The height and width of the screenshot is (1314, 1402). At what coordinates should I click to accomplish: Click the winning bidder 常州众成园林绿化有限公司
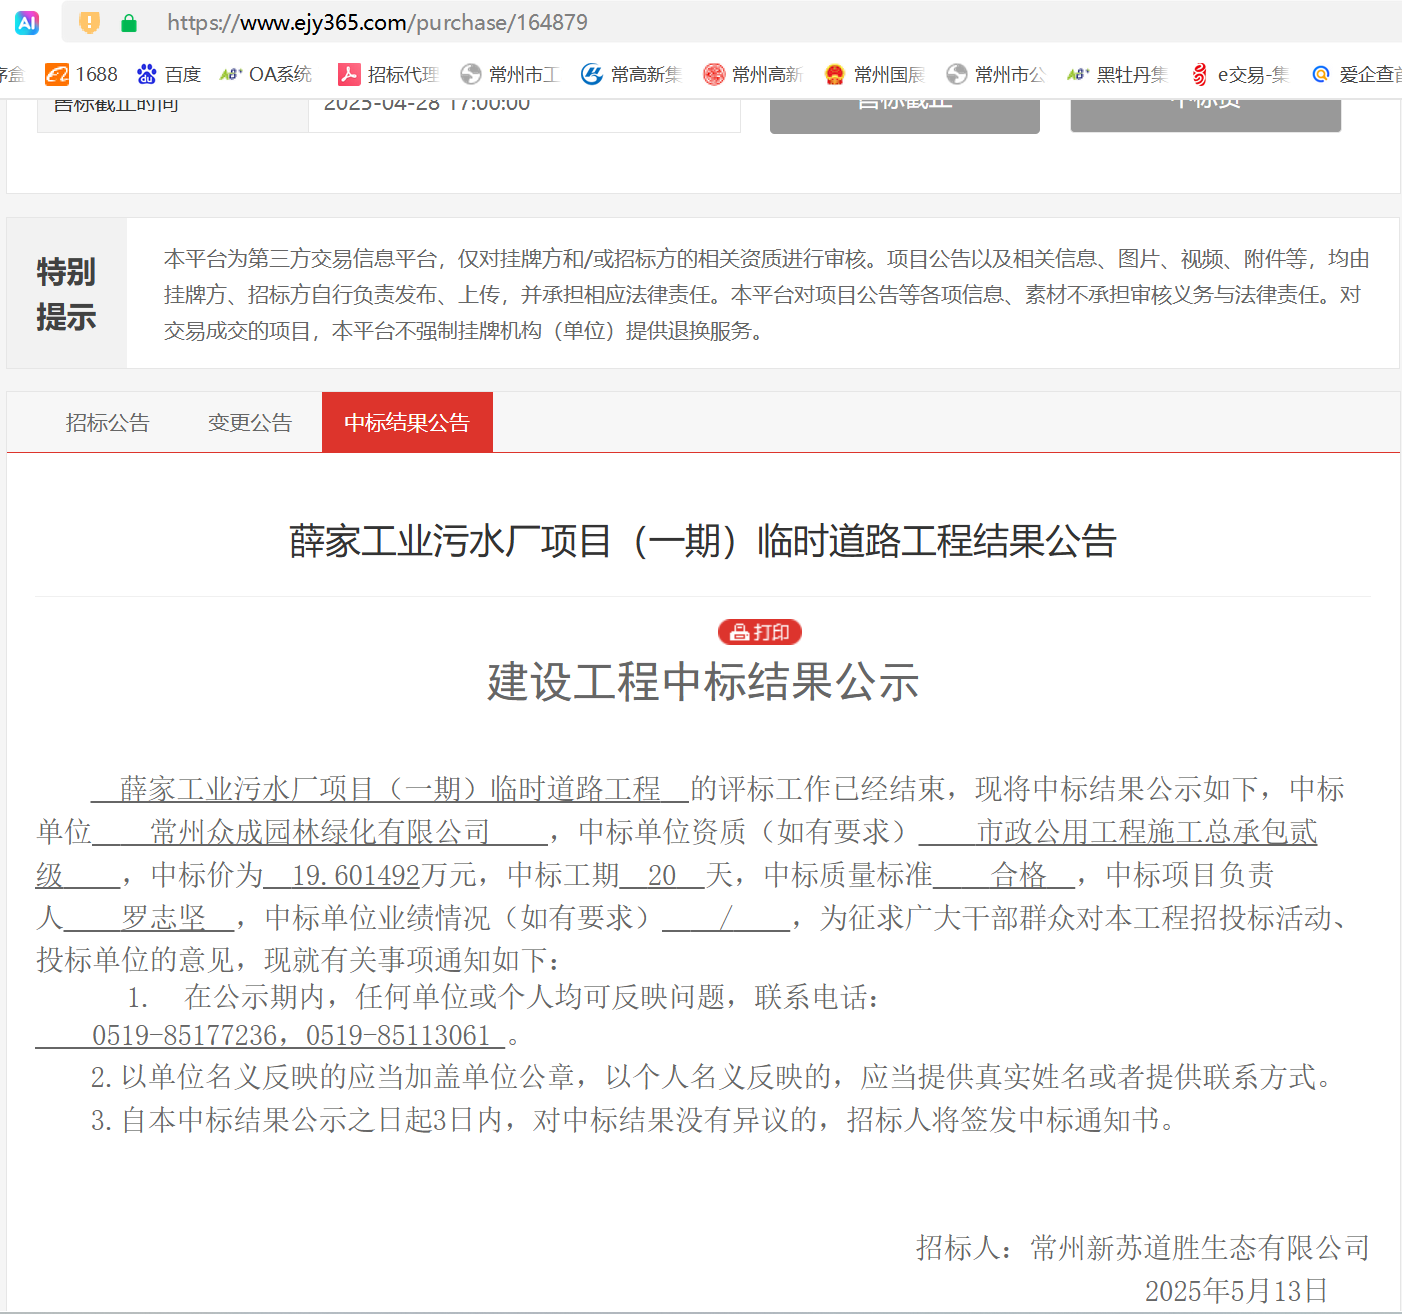coord(320,832)
